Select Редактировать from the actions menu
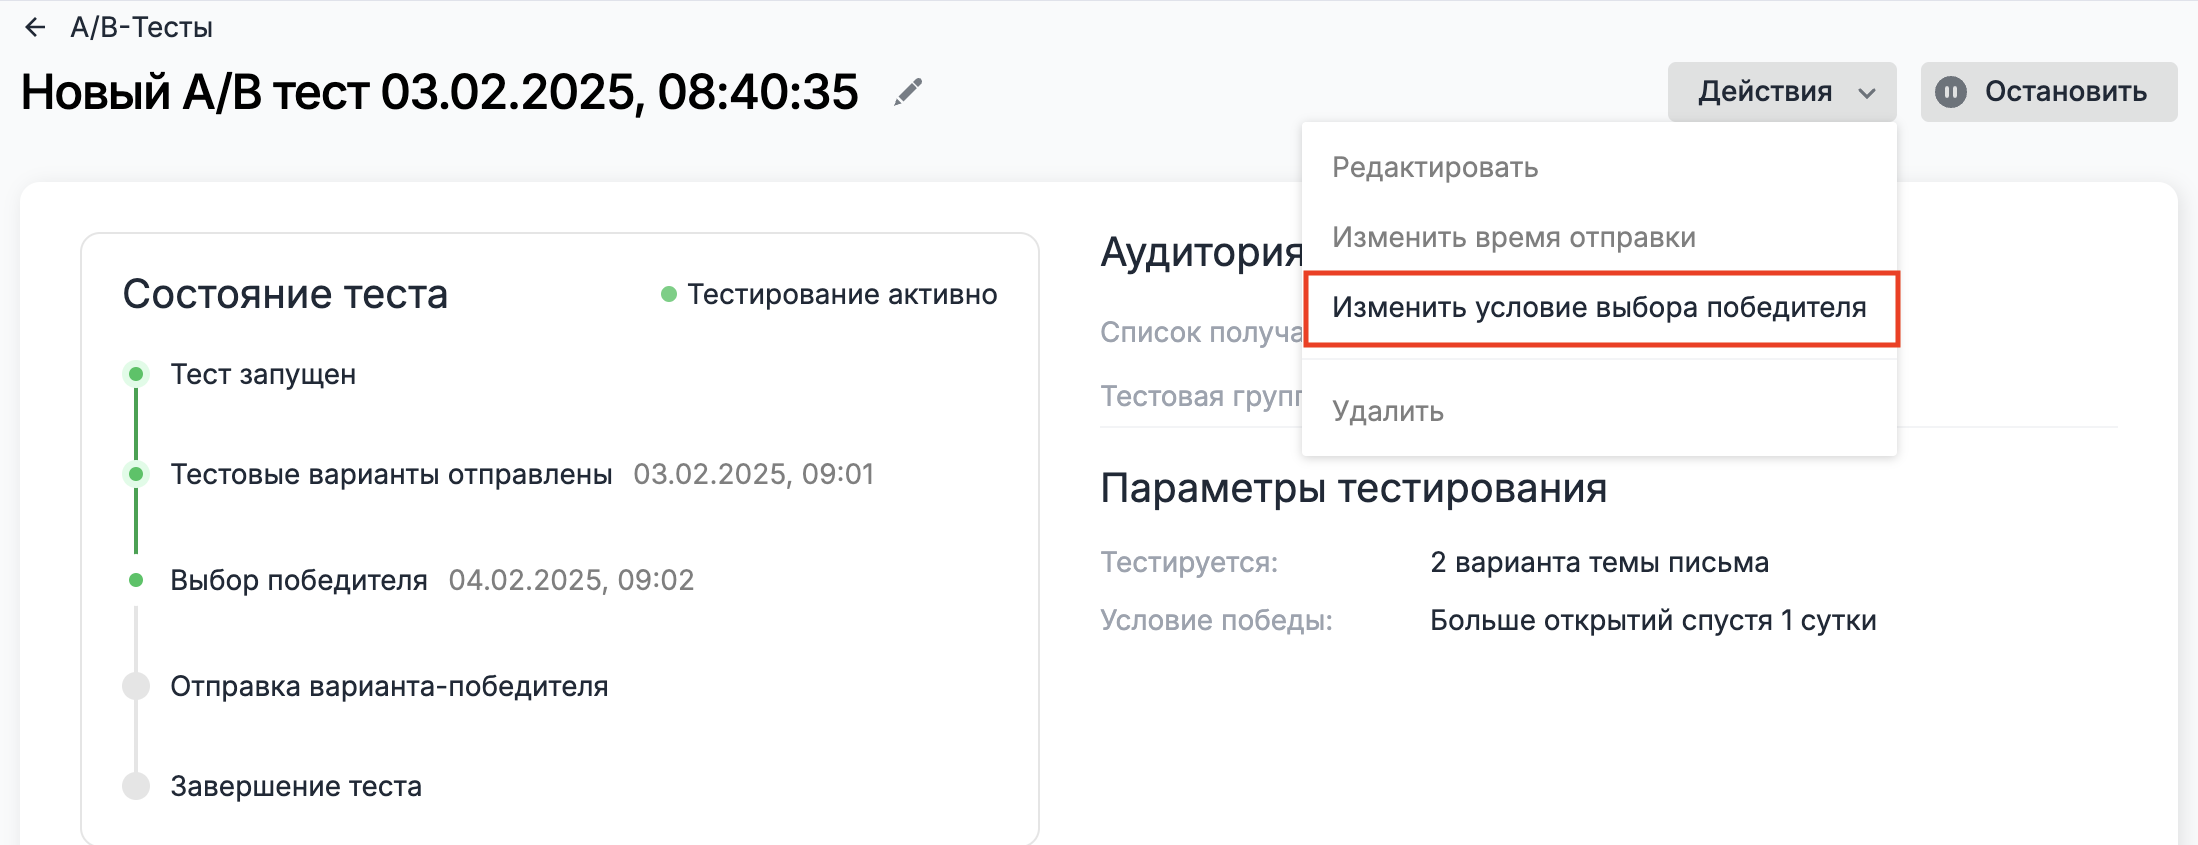 tap(1435, 167)
